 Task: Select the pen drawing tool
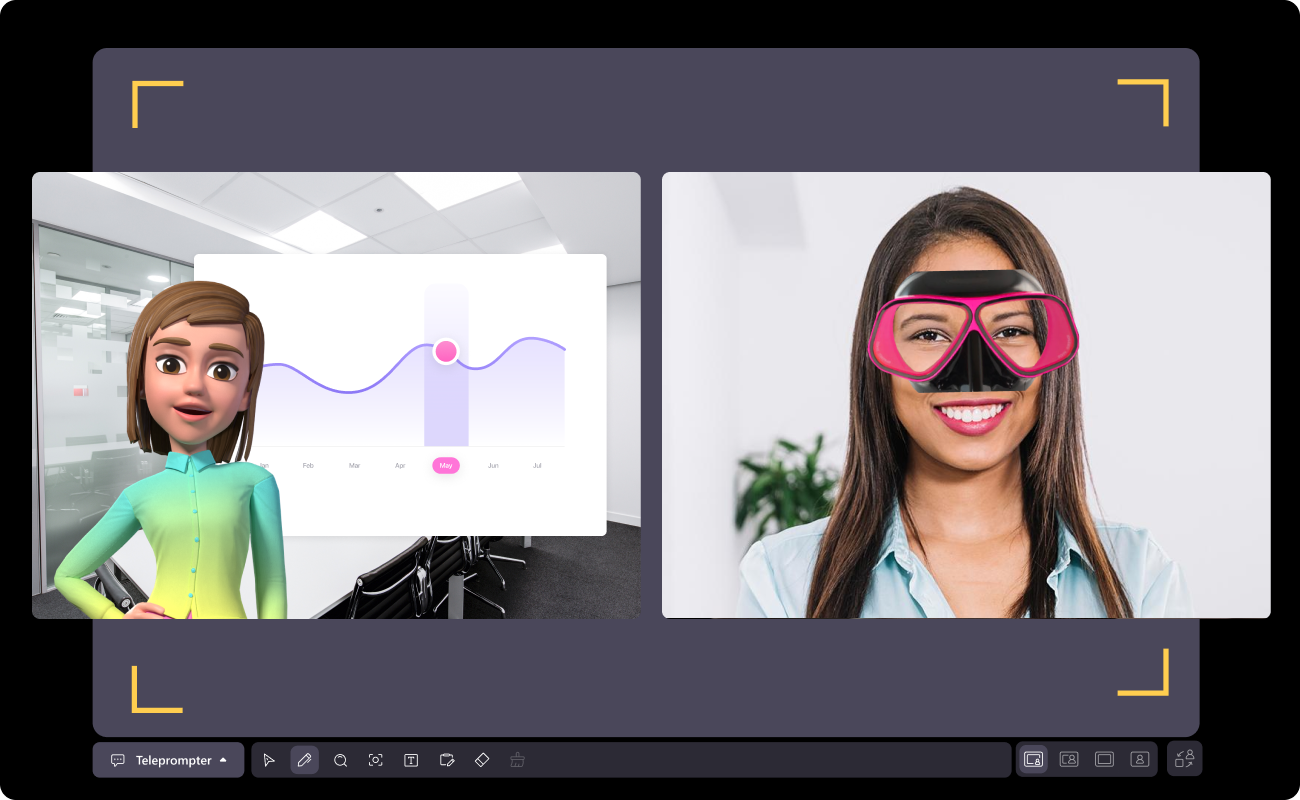click(x=305, y=760)
